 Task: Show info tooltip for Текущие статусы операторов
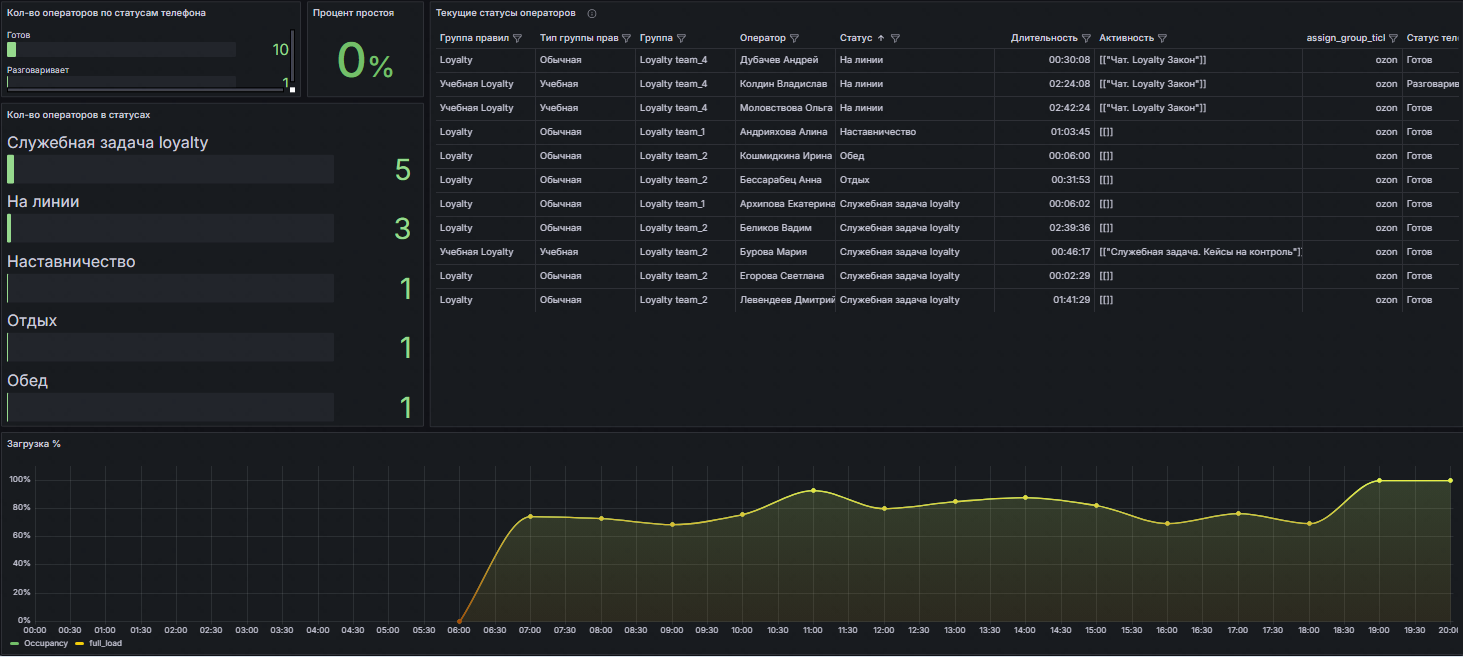(x=592, y=13)
